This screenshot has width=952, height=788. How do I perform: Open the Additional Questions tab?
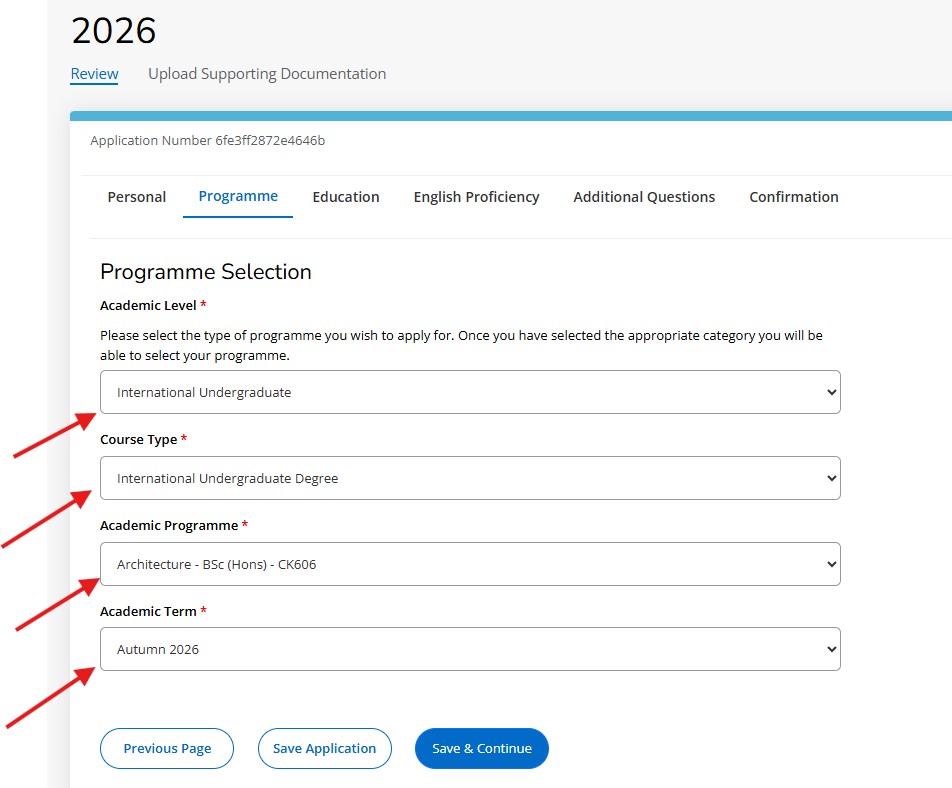644,197
